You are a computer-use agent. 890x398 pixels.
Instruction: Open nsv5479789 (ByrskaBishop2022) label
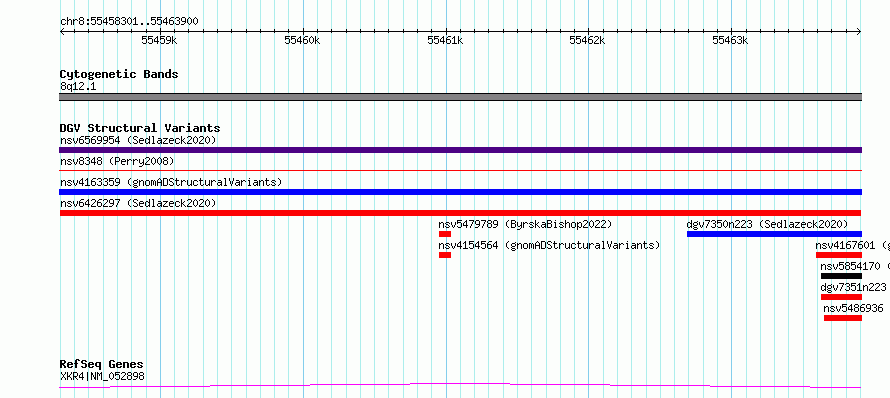(525, 224)
